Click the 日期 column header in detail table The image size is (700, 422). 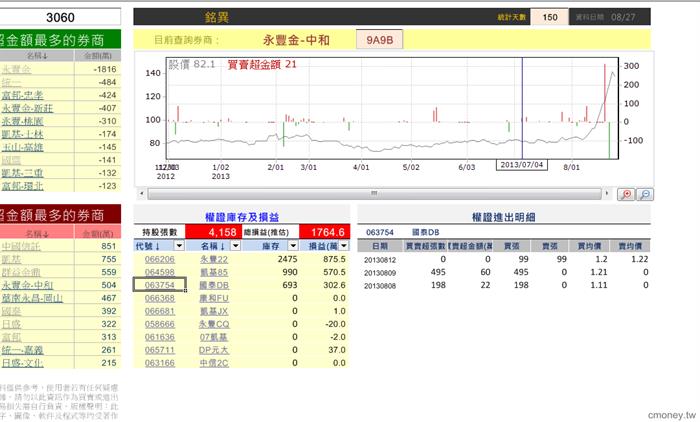click(379, 246)
